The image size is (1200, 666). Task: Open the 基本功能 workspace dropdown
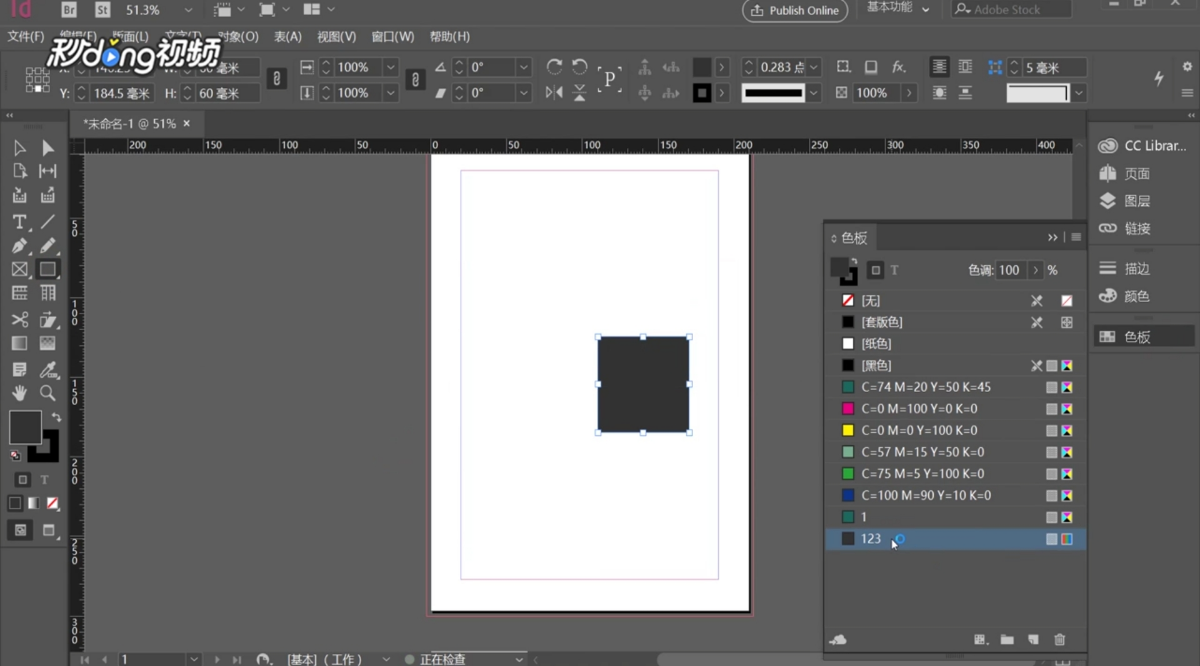point(925,9)
